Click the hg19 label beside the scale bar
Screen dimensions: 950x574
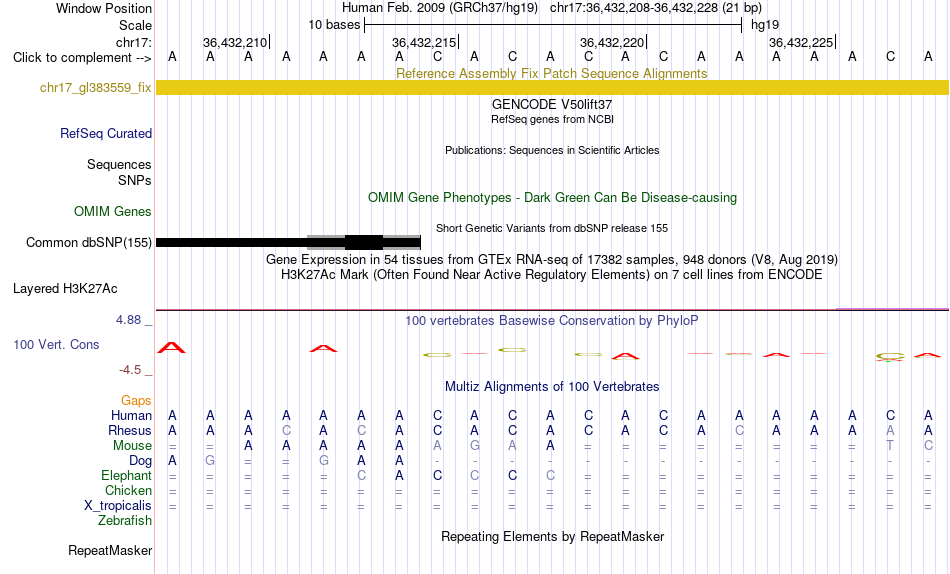(x=765, y=25)
